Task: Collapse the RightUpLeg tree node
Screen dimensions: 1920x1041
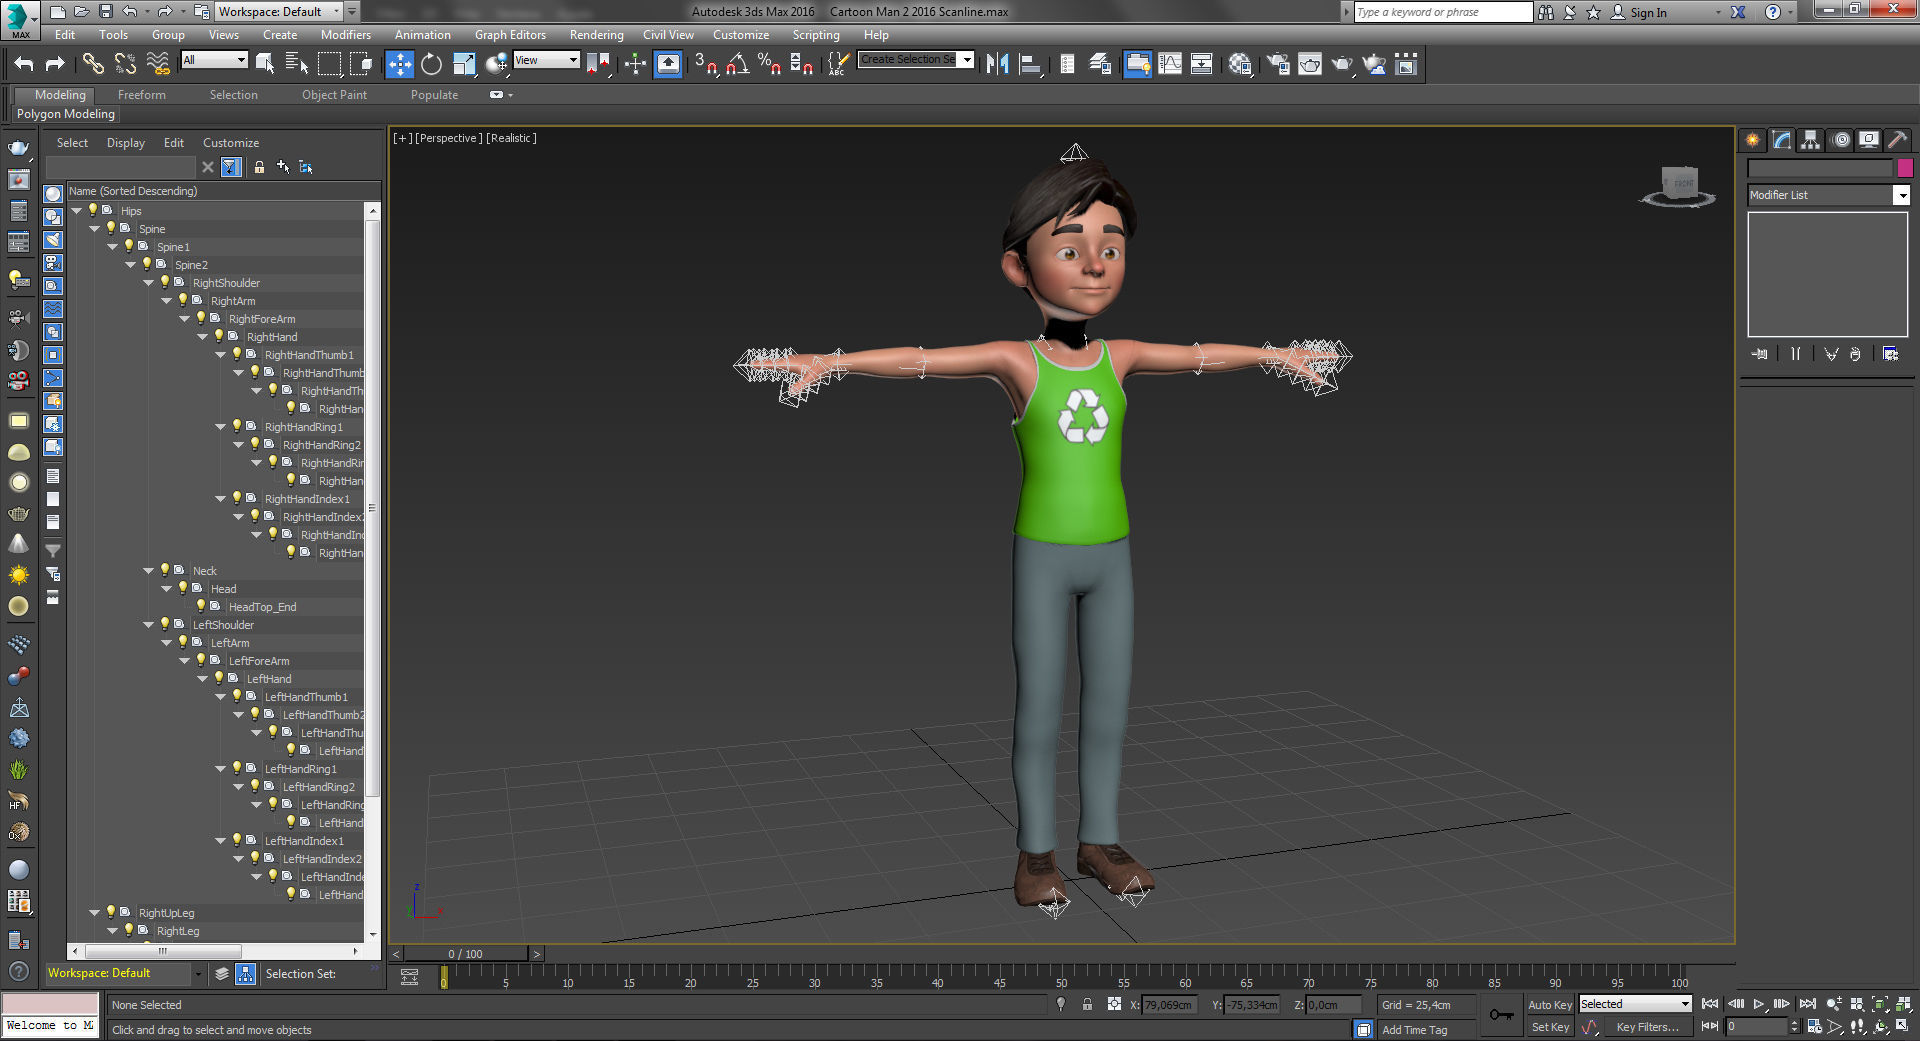Action: pos(95,913)
